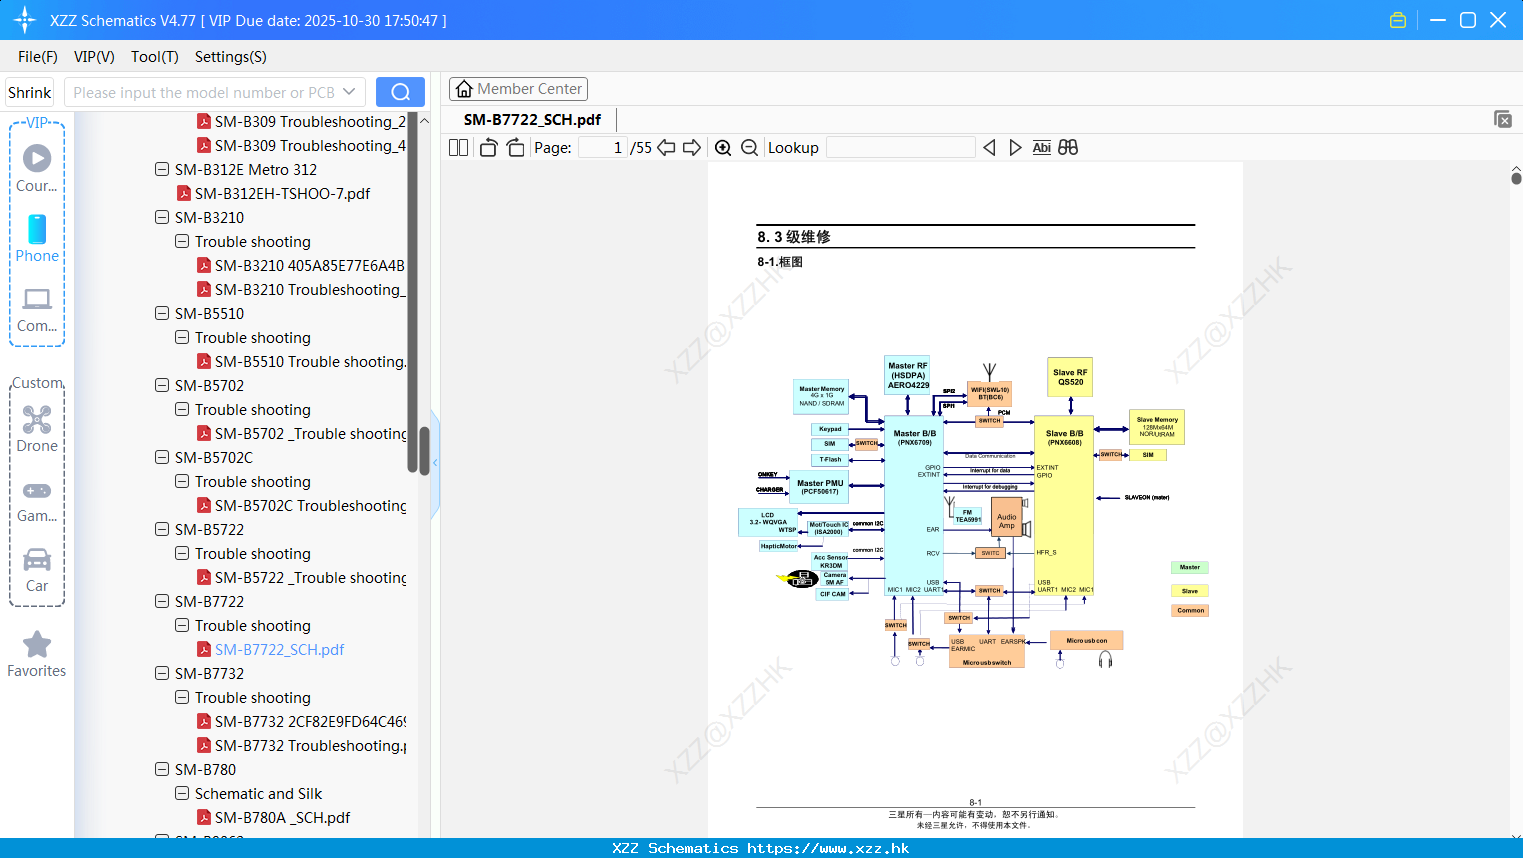Collapse the SM-B7732 node
The image size is (1523, 858).
(162, 673)
